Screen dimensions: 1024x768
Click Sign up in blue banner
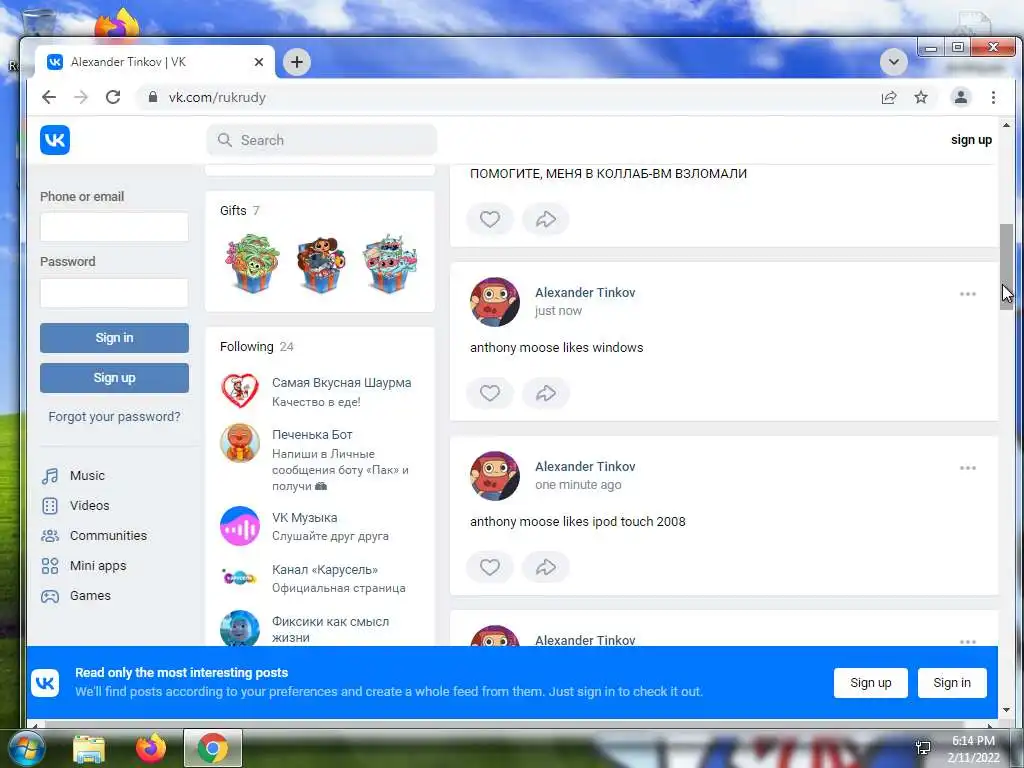point(871,682)
